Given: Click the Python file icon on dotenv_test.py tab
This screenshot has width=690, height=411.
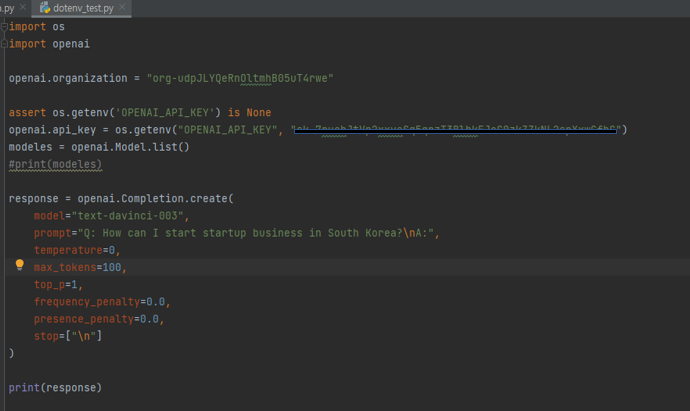Looking at the screenshot, I should coord(45,7).
